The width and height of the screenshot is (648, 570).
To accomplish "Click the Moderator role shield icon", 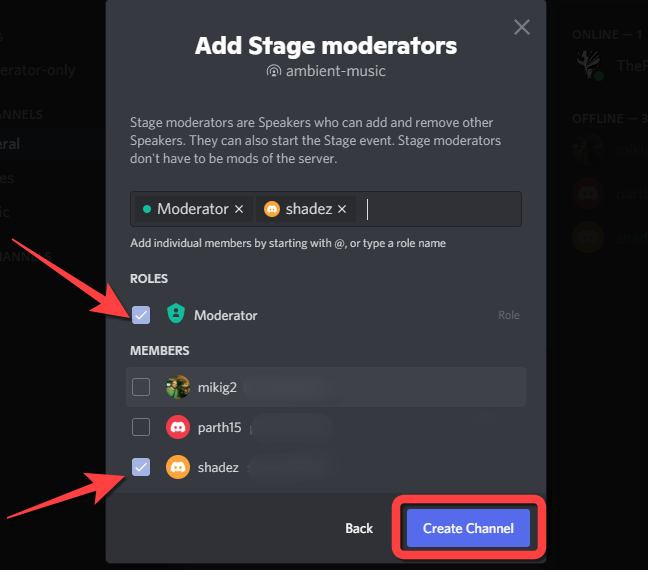I will pyautogui.click(x=176, y=315).
